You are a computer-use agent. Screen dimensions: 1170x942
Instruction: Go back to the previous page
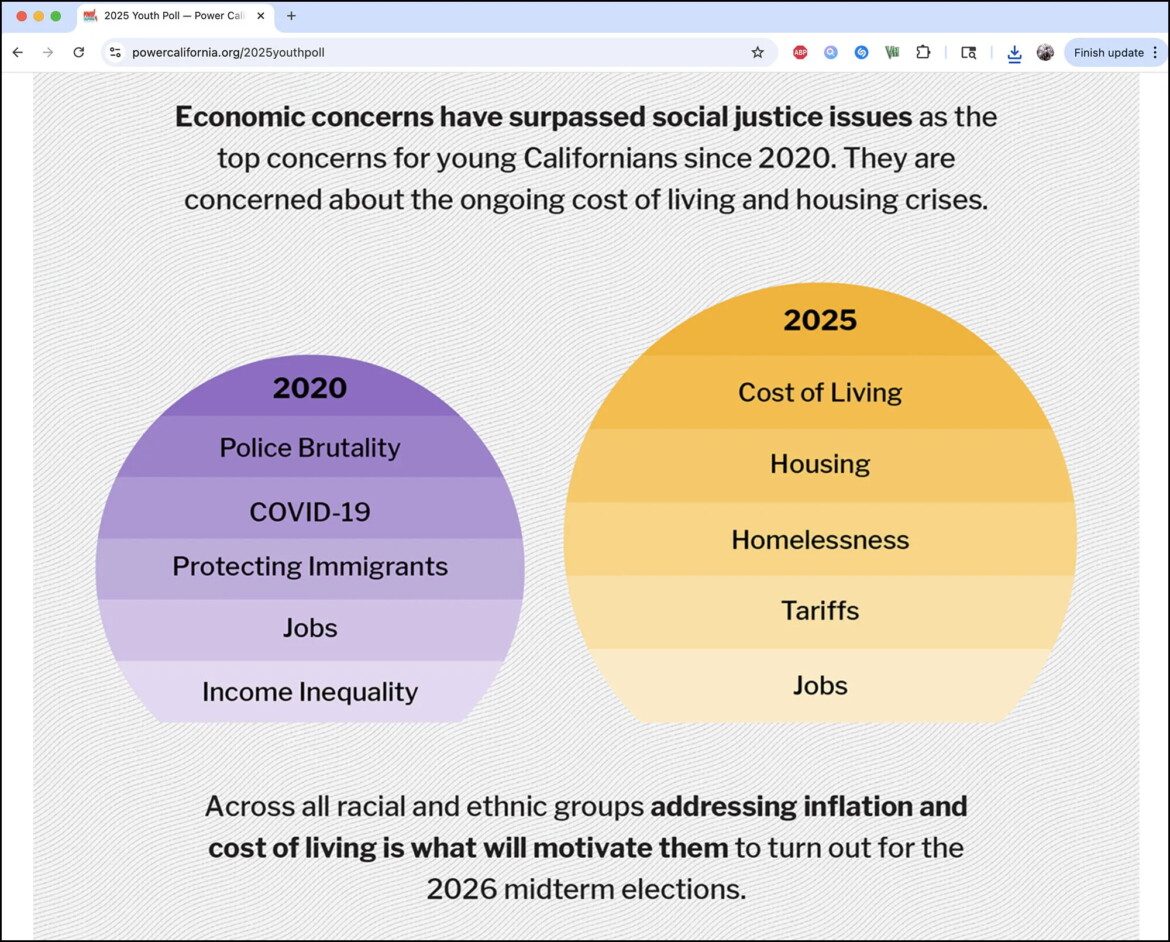tap(18, 52)
